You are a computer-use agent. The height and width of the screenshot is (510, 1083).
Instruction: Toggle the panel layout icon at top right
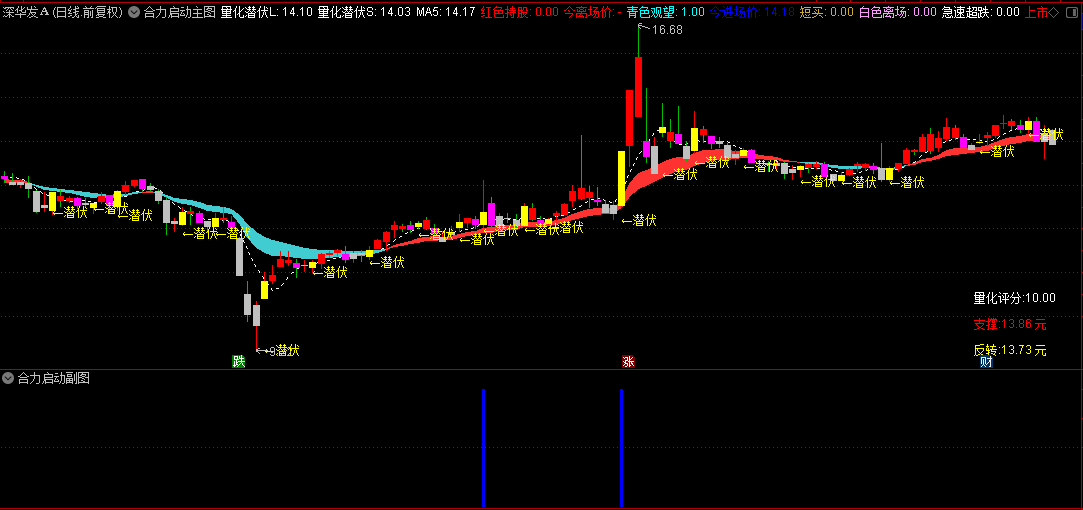pos(1070,12)
